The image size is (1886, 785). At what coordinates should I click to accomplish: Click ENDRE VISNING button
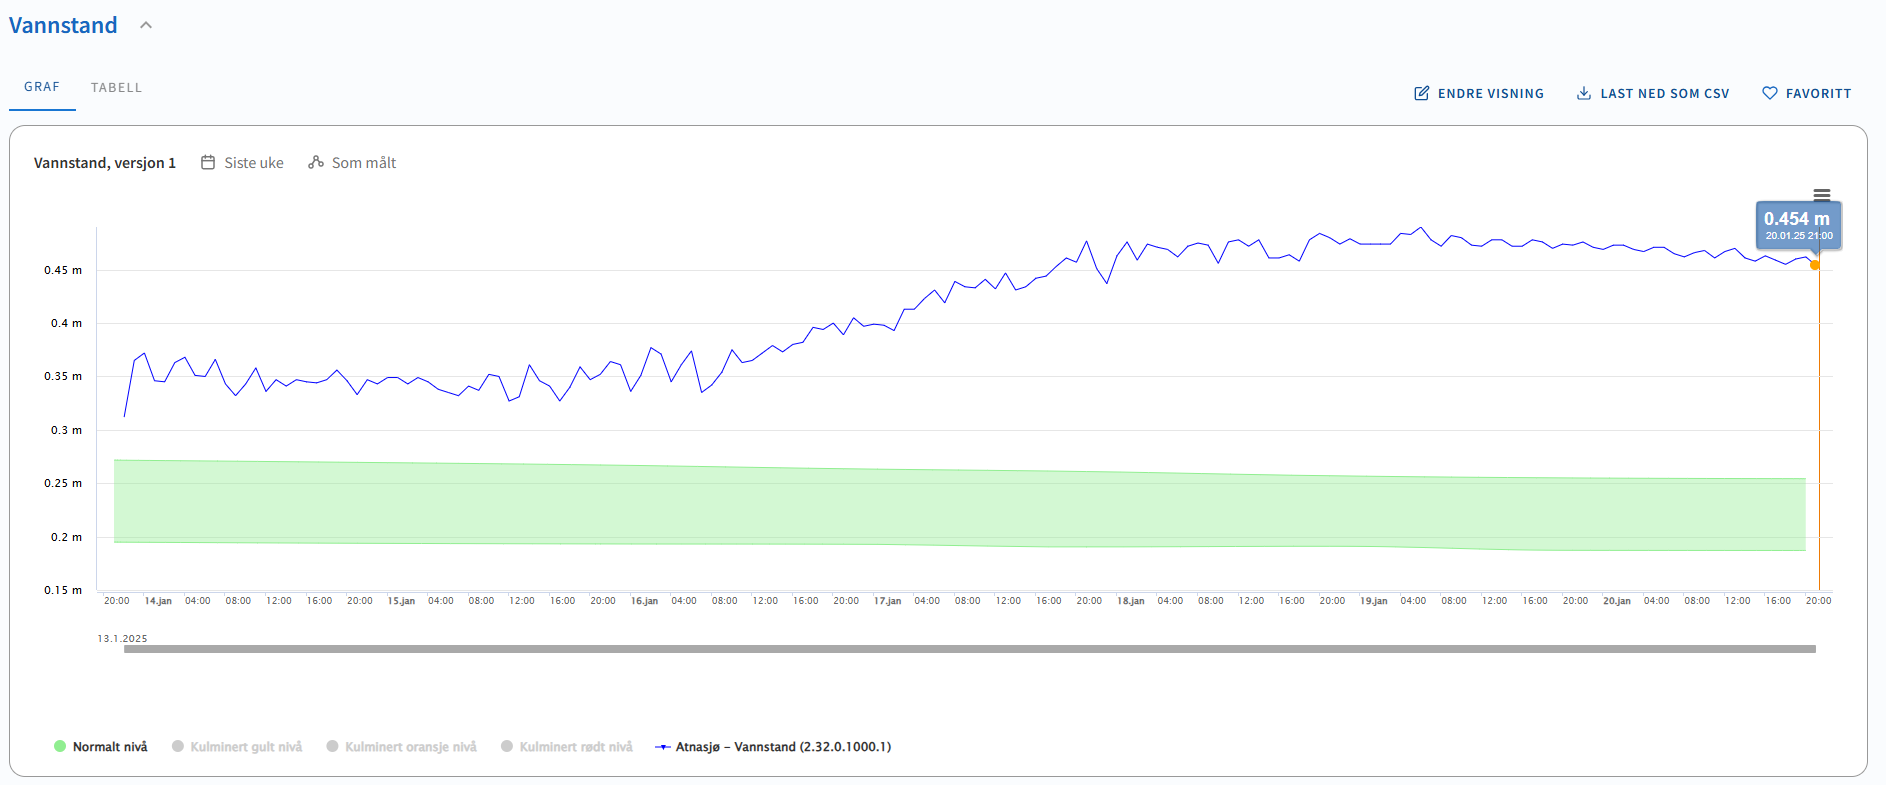1479,93
